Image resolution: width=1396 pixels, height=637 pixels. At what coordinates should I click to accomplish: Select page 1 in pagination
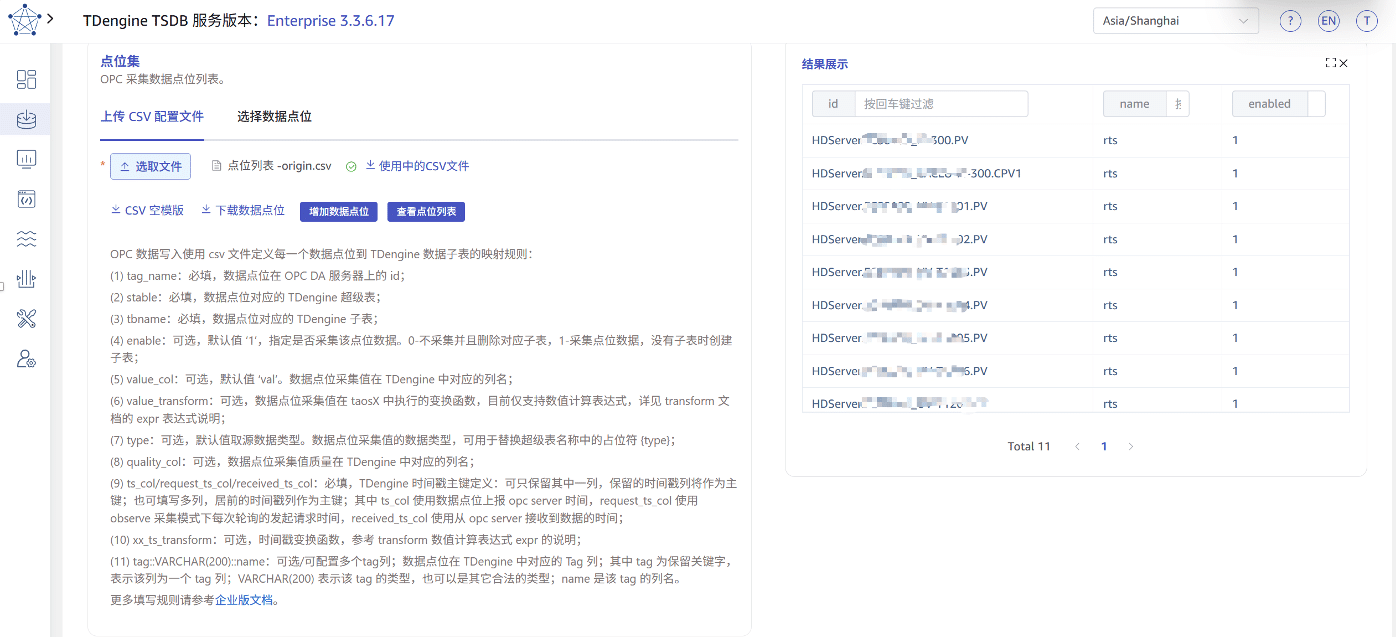click(1104, 447)
